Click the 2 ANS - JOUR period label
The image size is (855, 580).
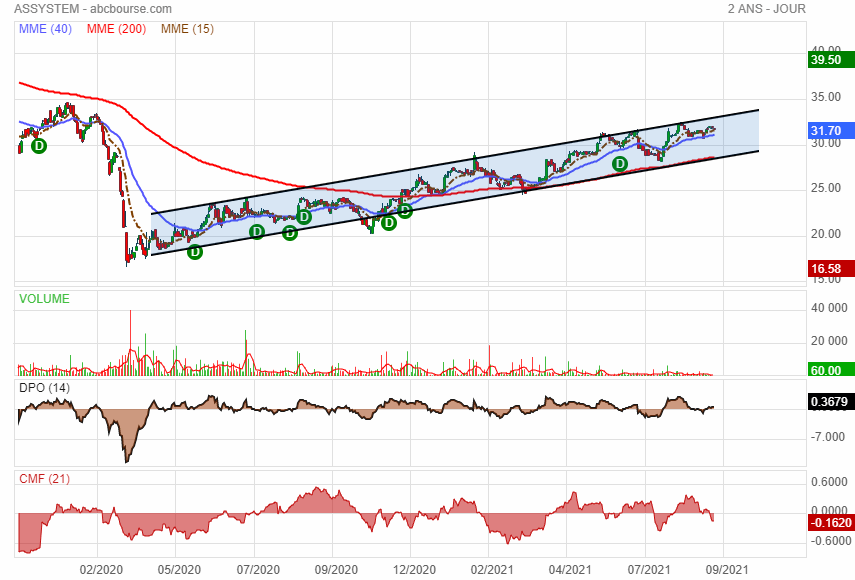(x=766, y=9)
